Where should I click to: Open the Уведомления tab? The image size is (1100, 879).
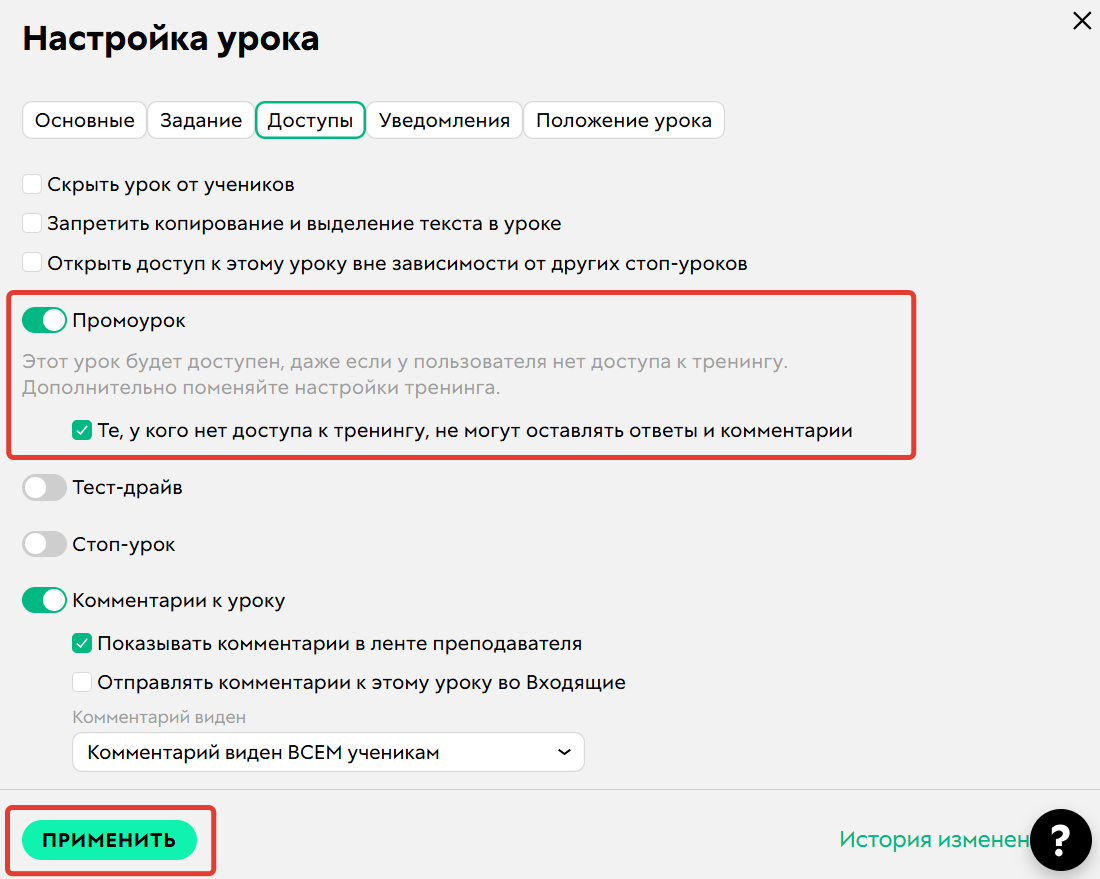tap(444, 119)
